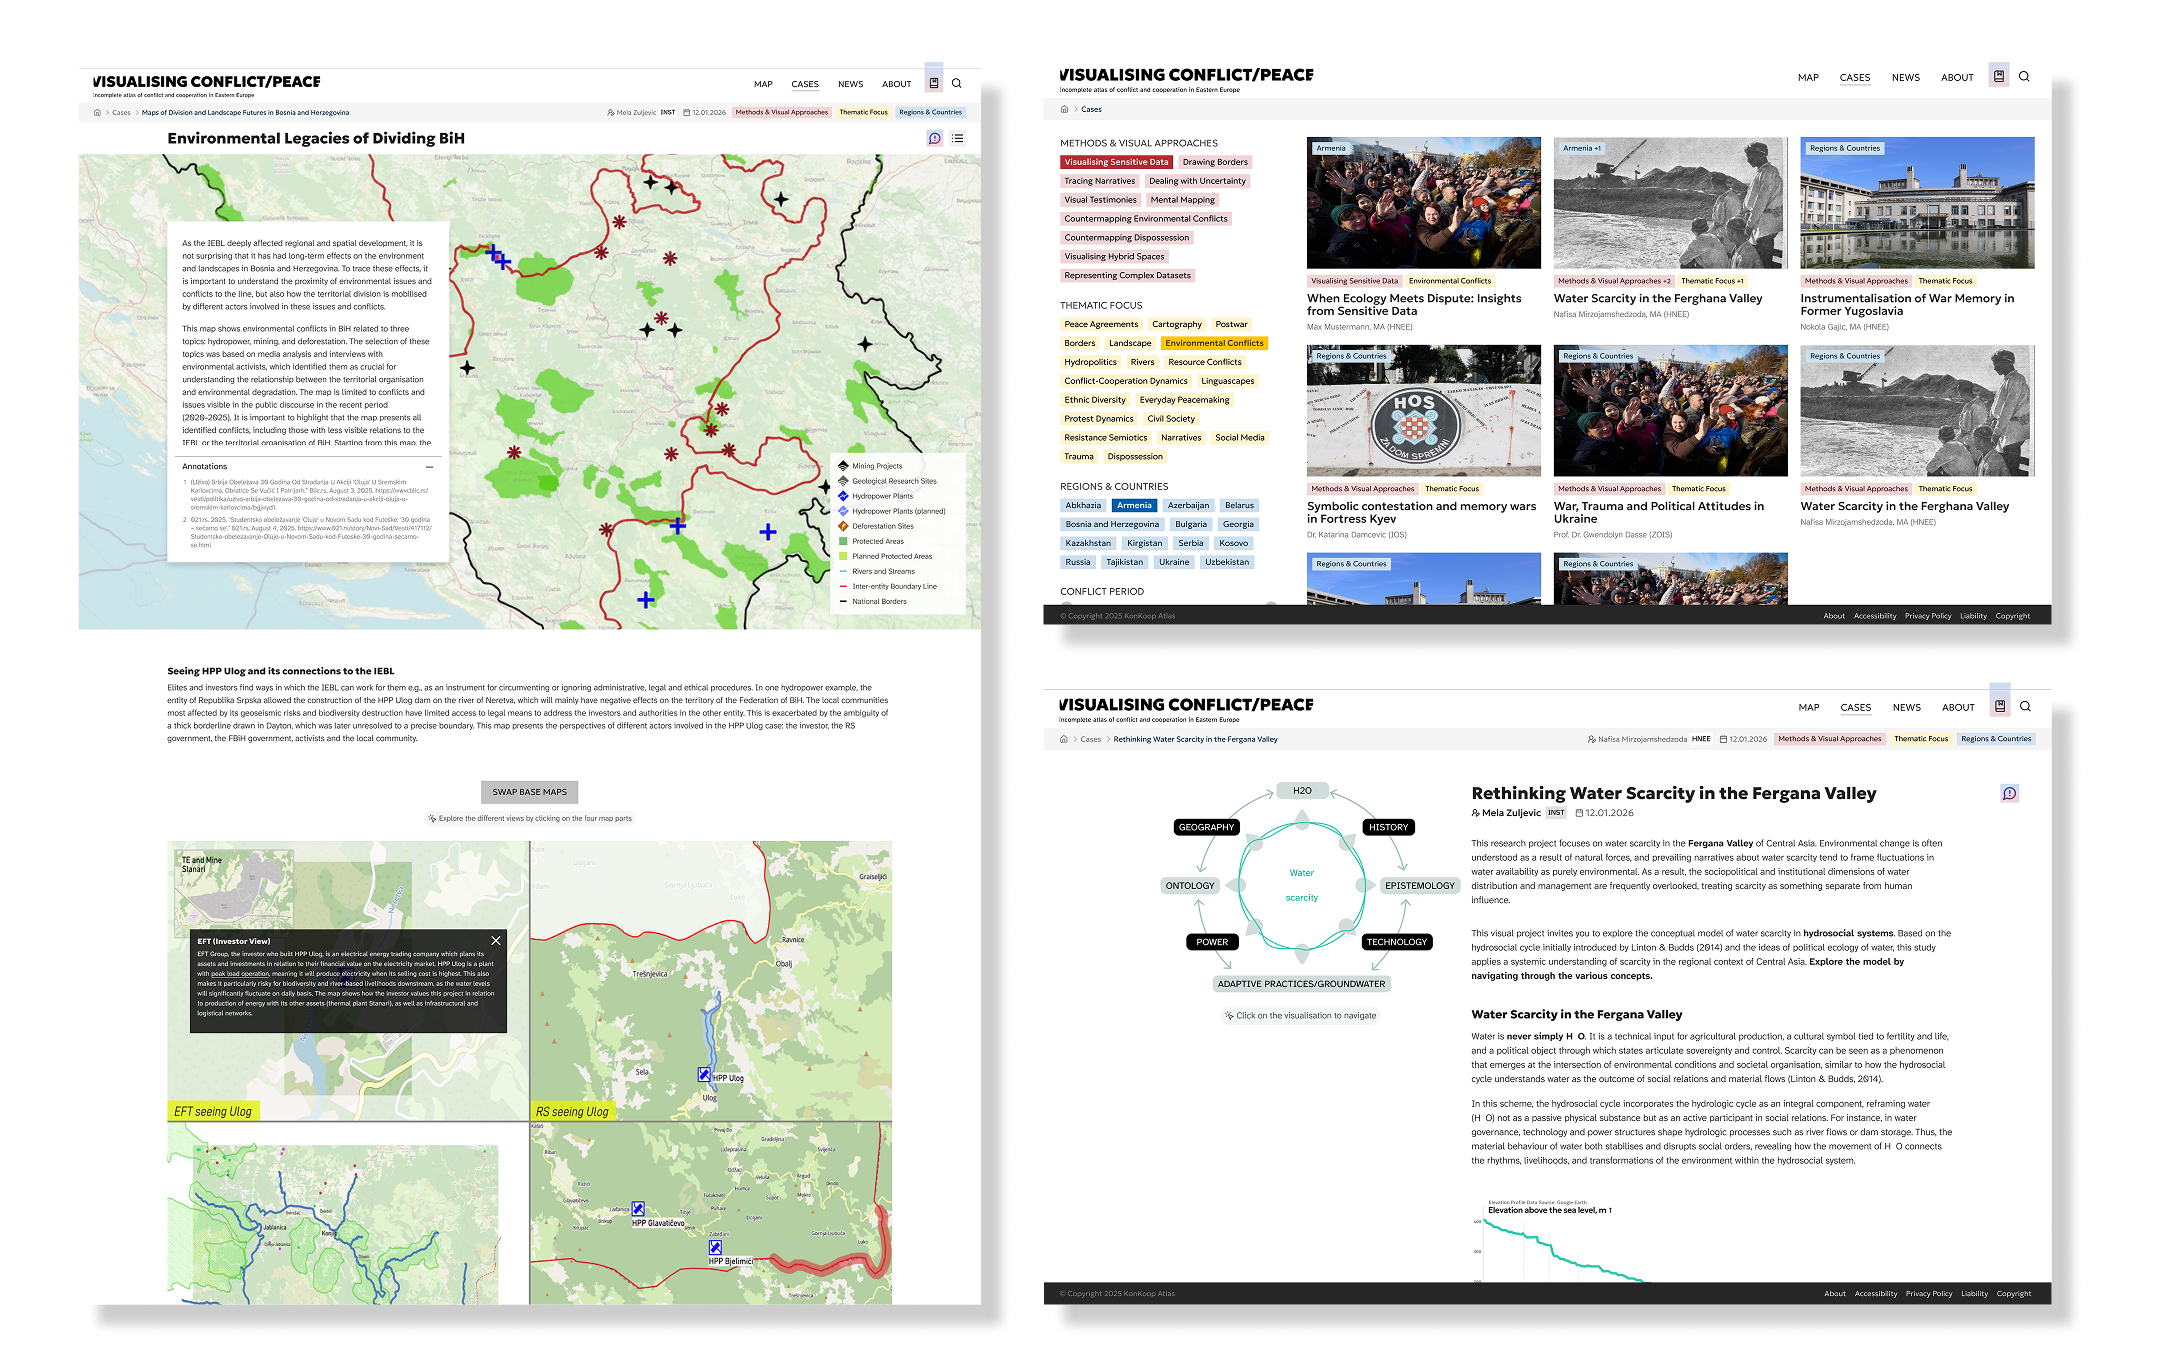The height and width of the screenshot is (1368, 2169).
Task: Open the list view icon beside Environmental Legacies title
Action: point(958,138)
